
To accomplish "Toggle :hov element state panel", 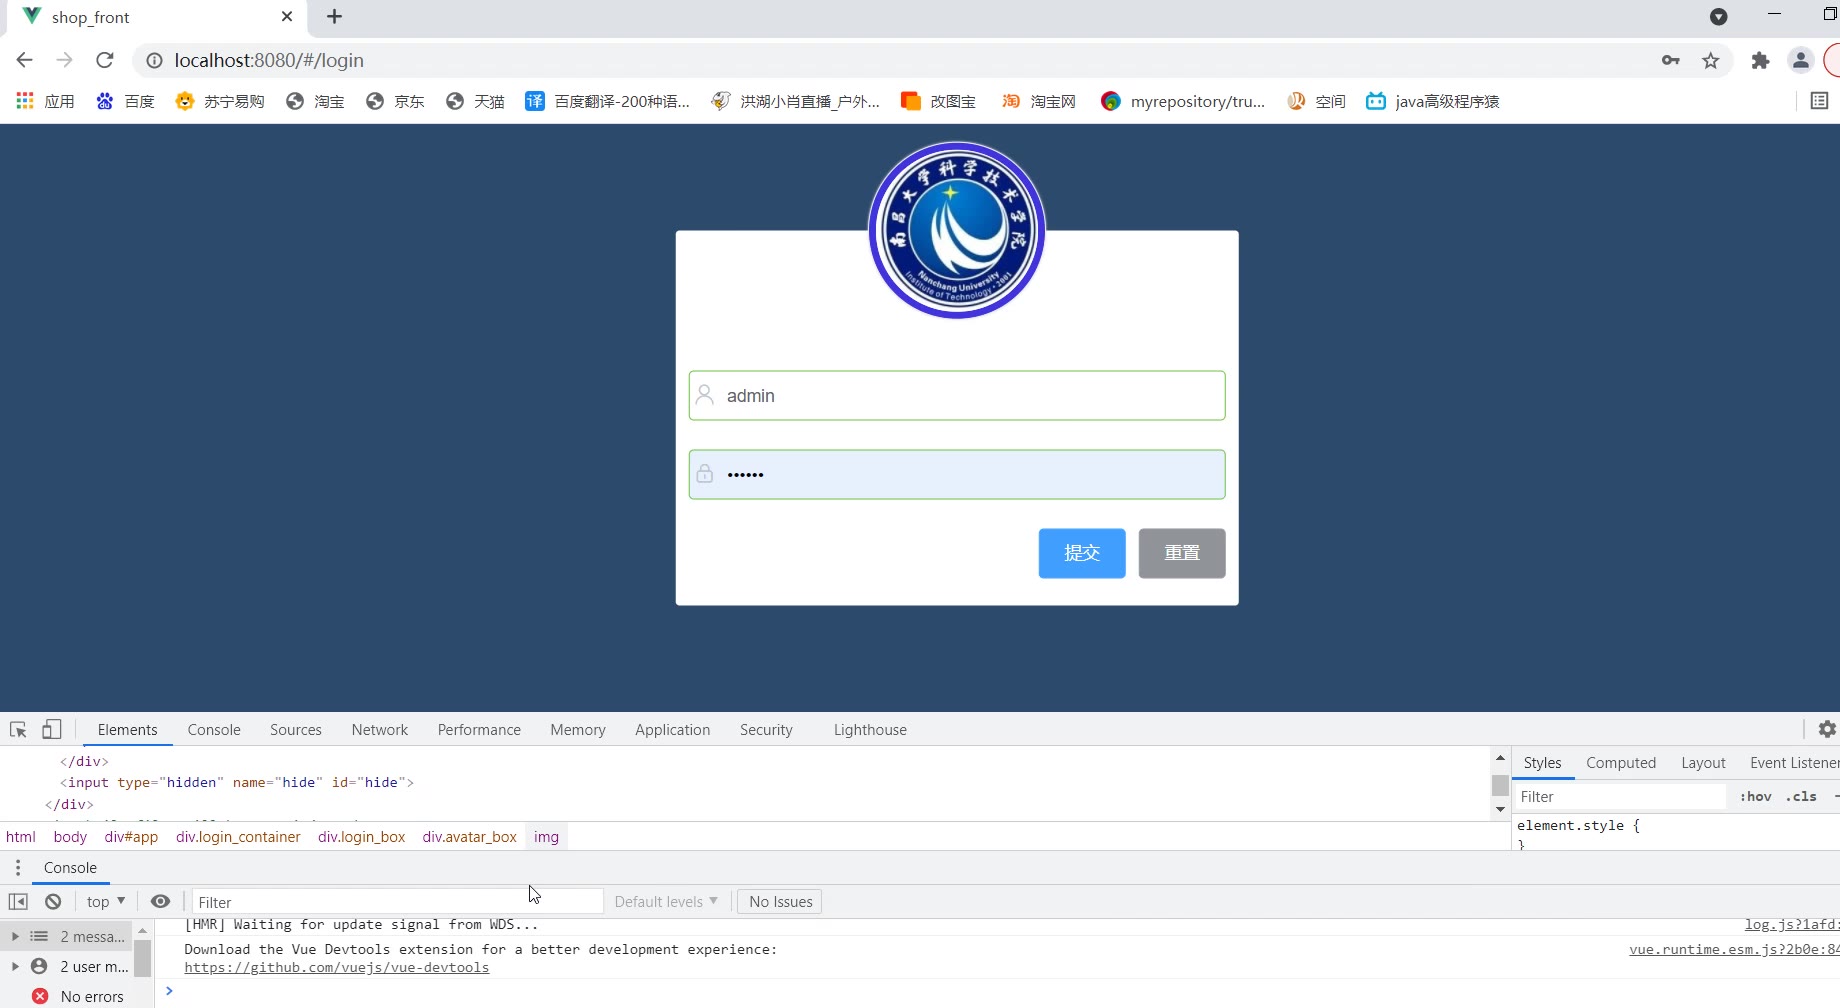I will pyautogui.click(x=1755, y=797).
